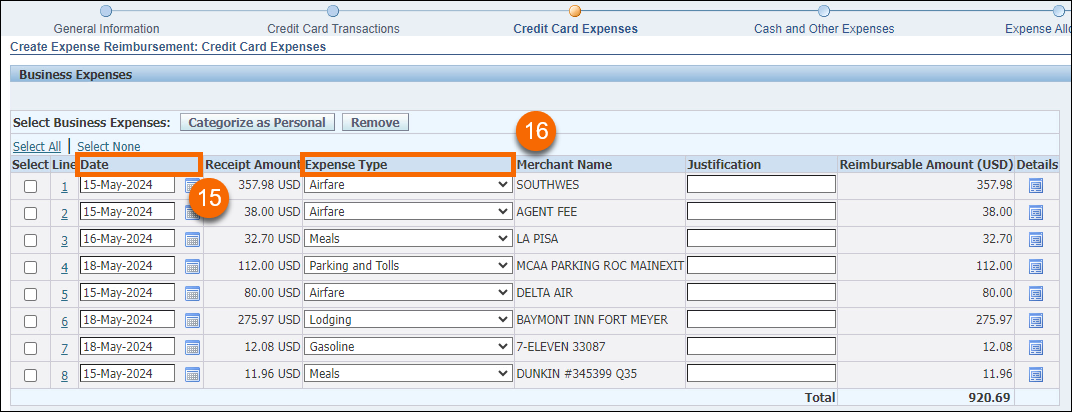The image size is (1072, 412).
Task: Go to Credit Card Transactions step
Action: coord(333,29)
